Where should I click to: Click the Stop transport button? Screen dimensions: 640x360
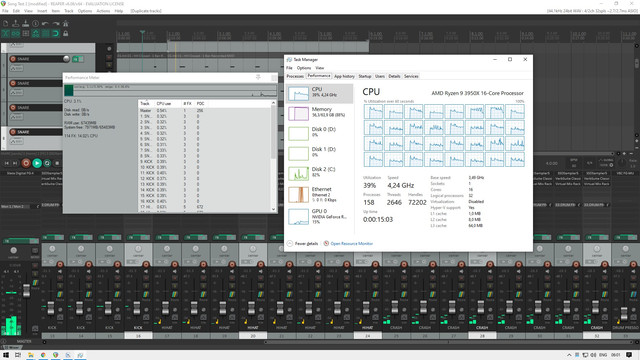pos(57,163)
